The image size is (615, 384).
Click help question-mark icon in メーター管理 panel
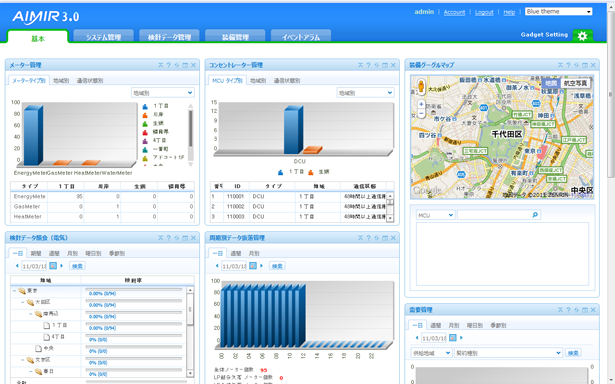[169, 65]
